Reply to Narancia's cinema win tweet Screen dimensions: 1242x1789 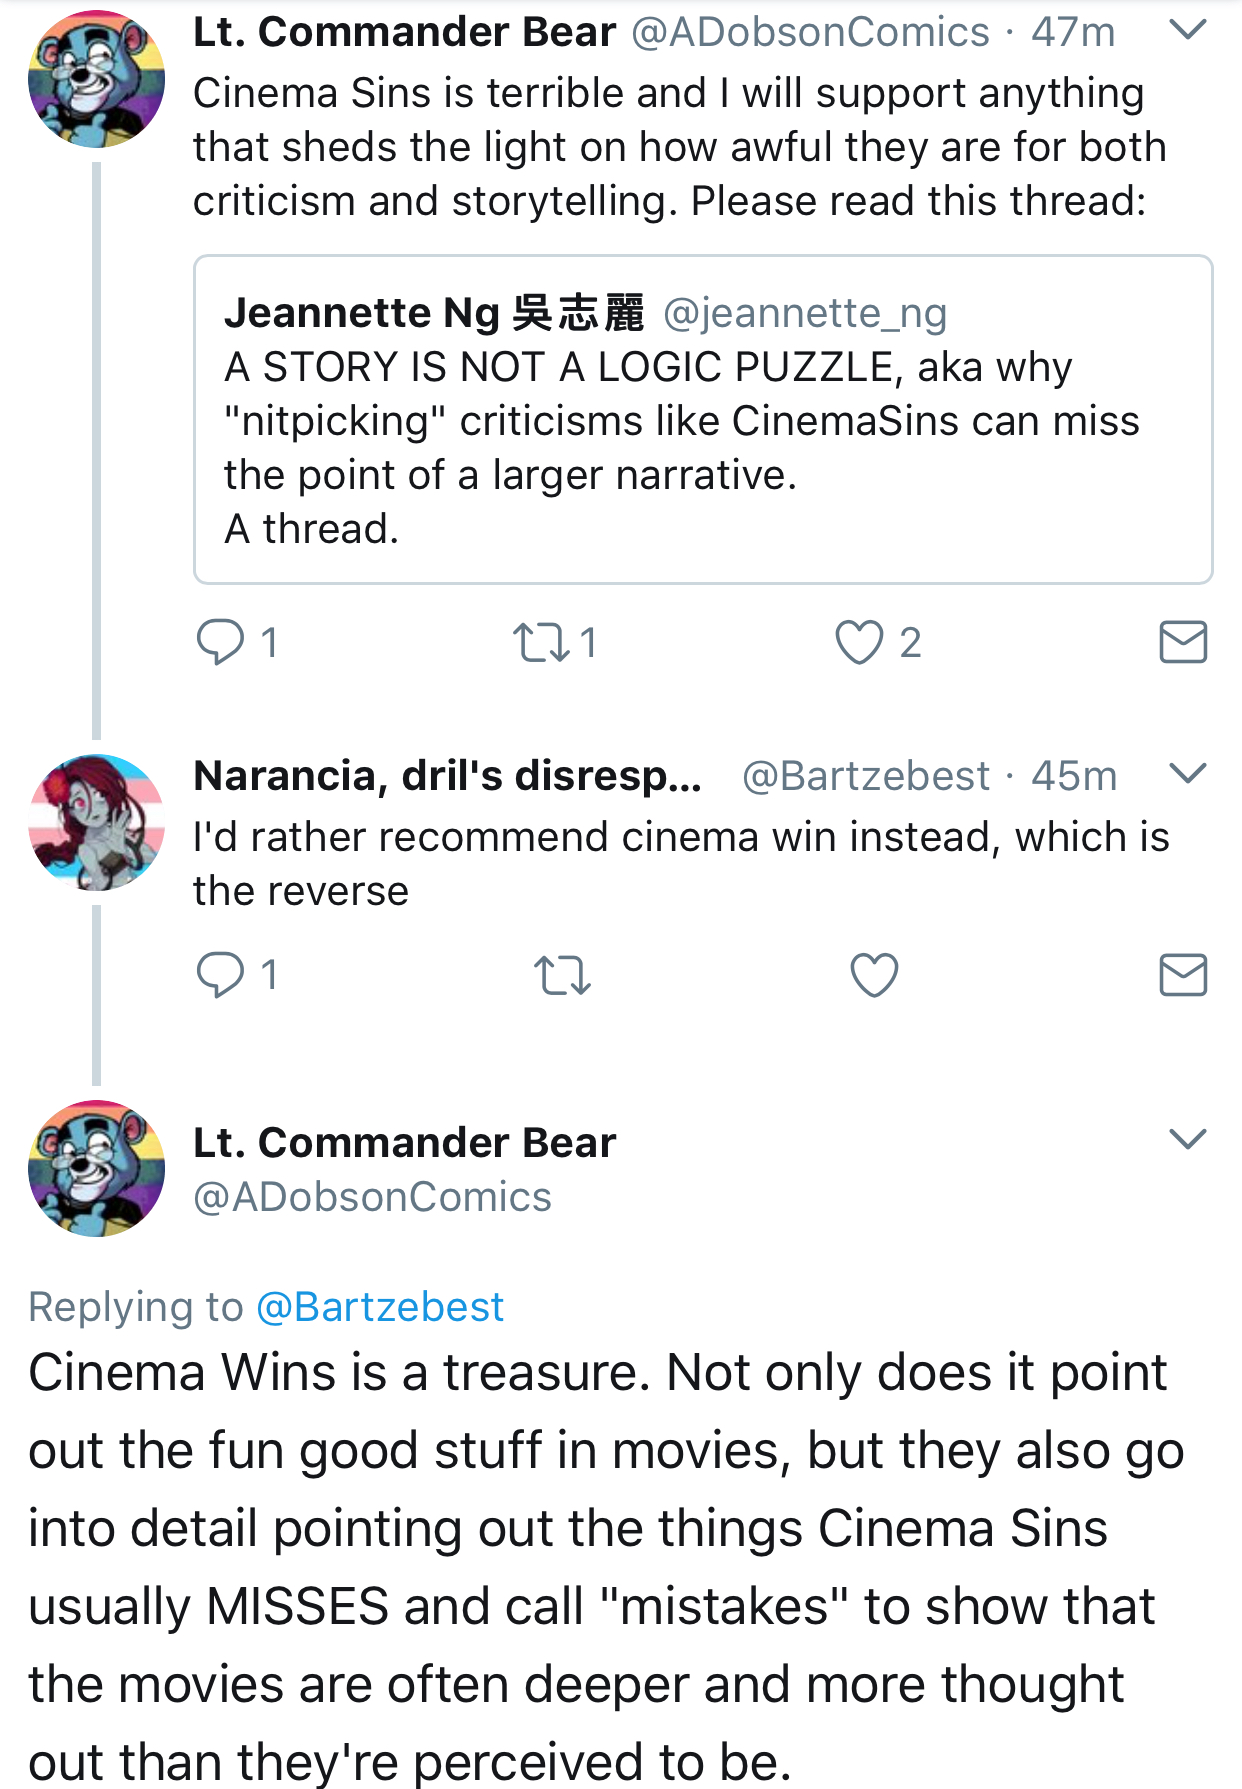(x=221, y=975)
